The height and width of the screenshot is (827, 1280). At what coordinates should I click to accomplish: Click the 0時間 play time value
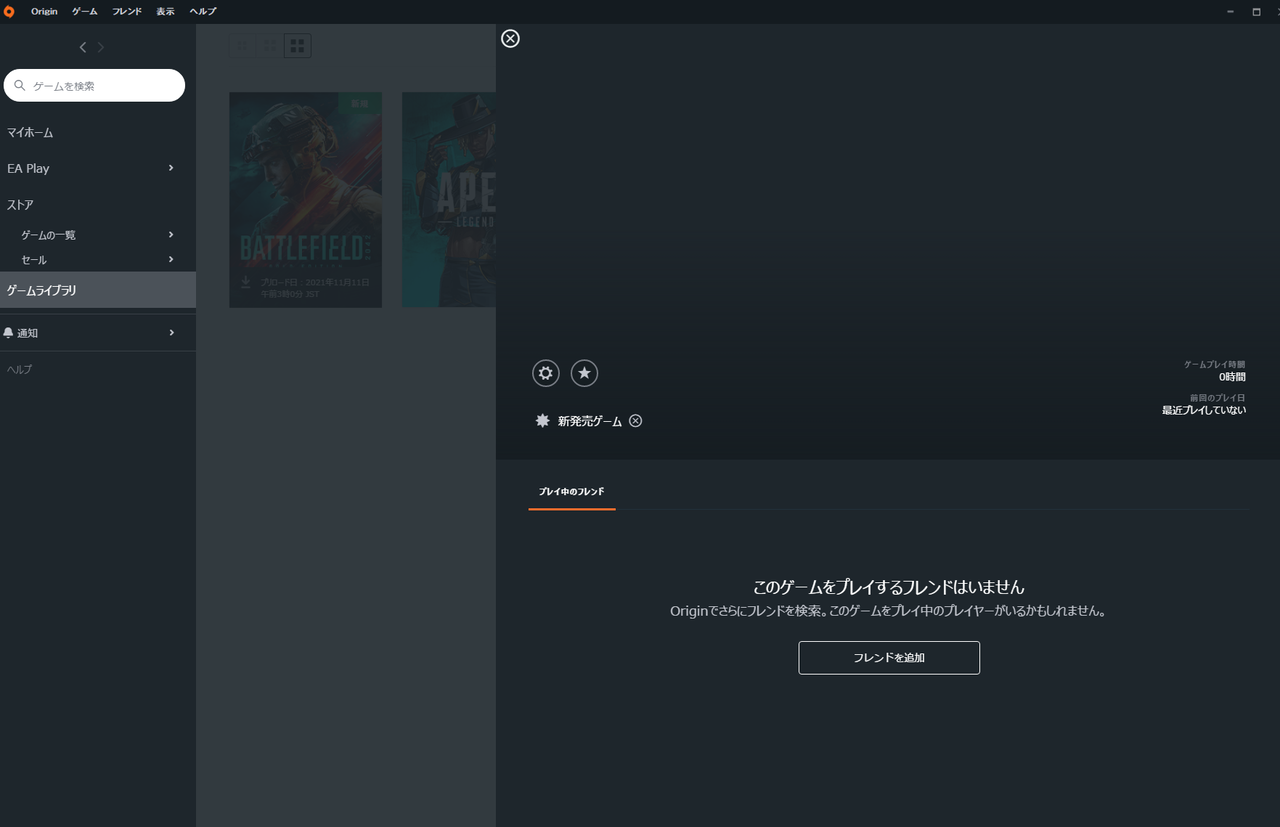1232,377
